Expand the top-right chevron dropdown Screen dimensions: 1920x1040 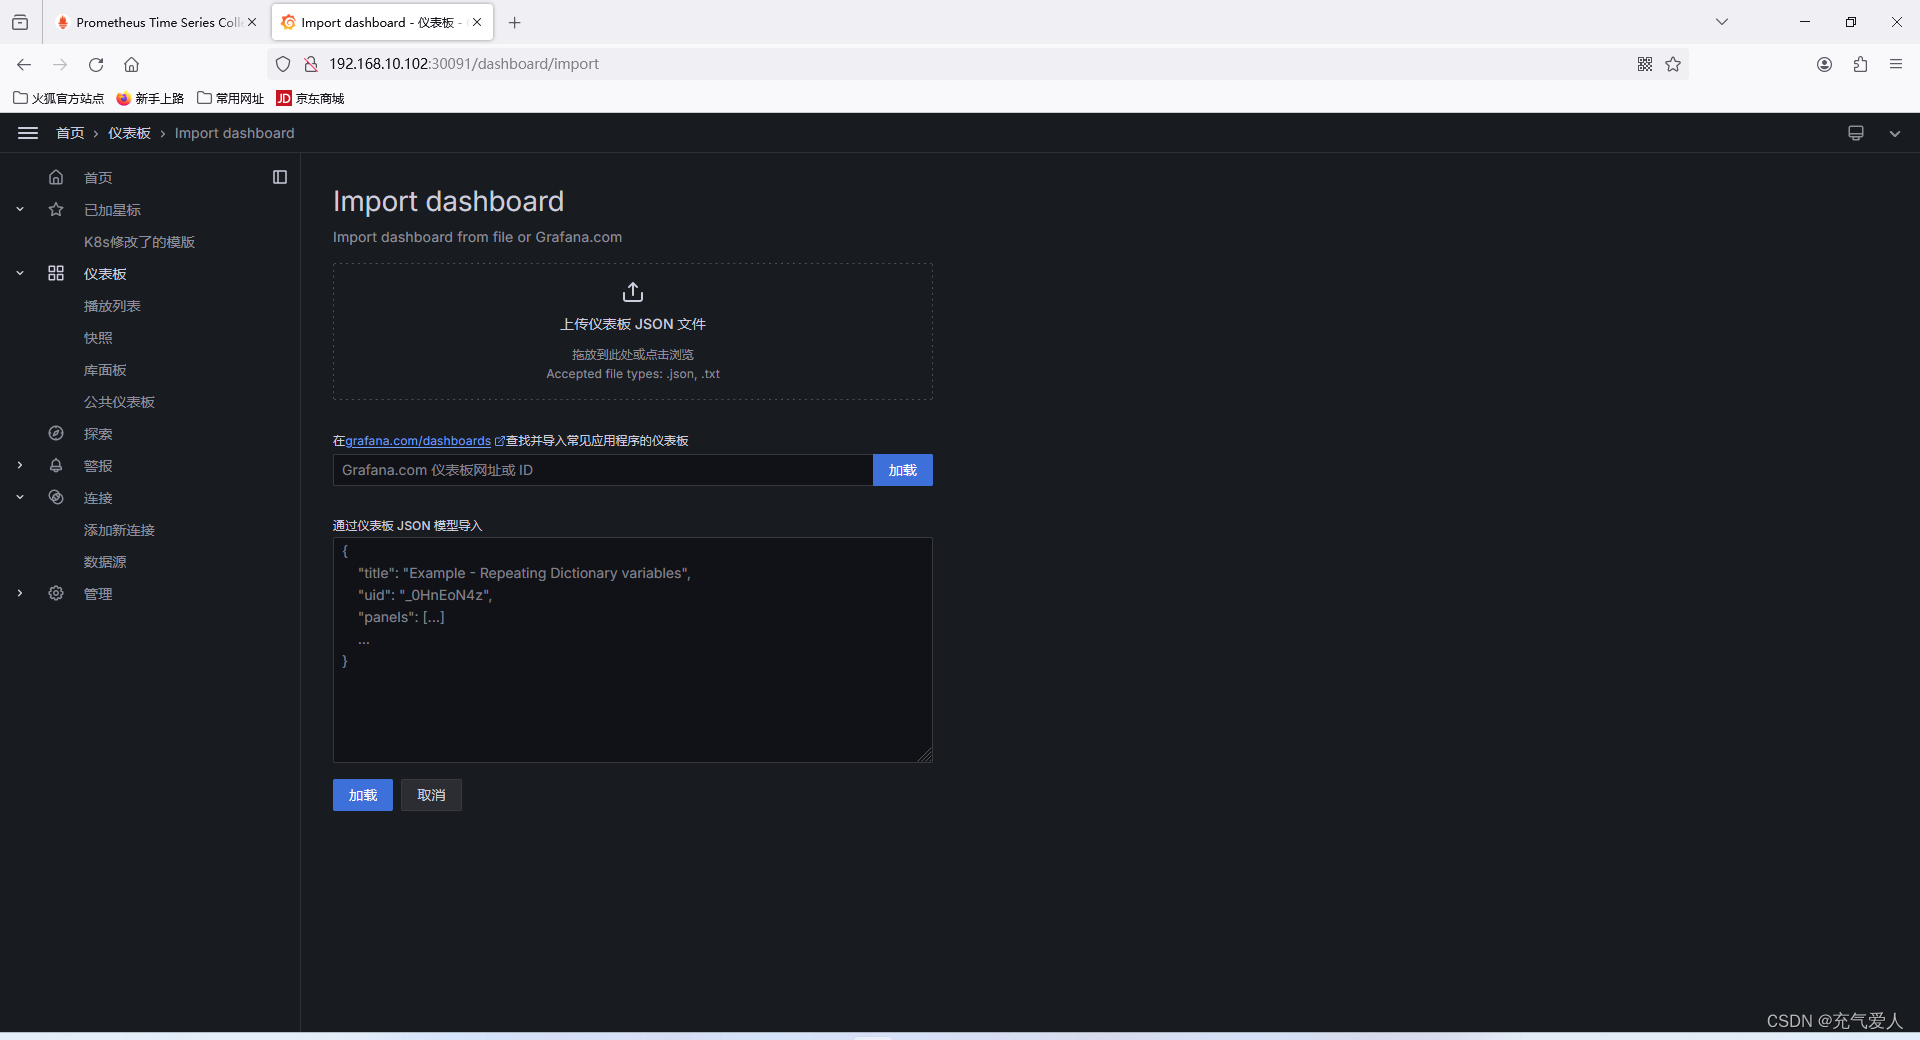click(x=1895, y=133)
